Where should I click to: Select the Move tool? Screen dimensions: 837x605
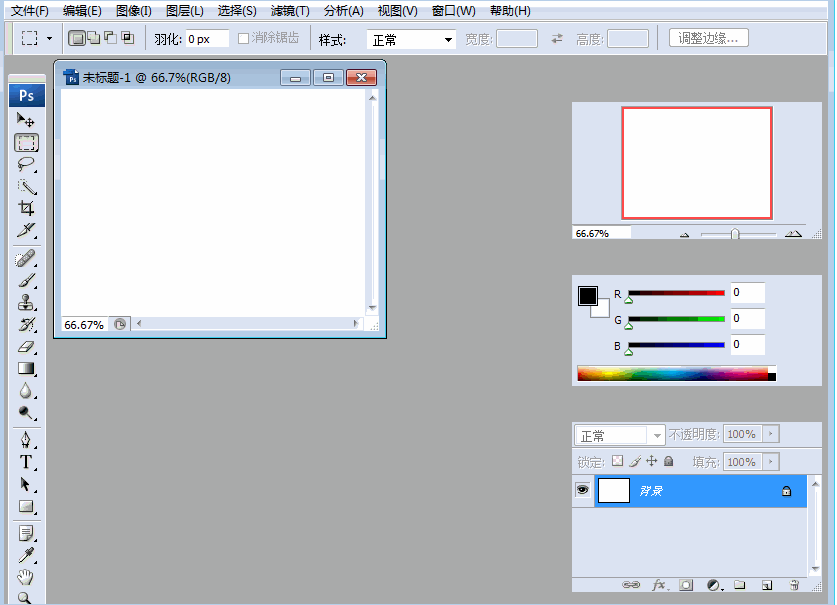[x=26, y=120]
